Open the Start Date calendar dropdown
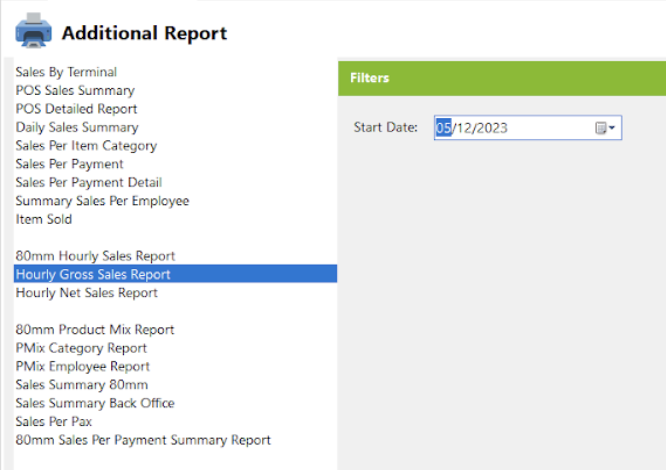The image size is (666, 470). tap(605, 128)
